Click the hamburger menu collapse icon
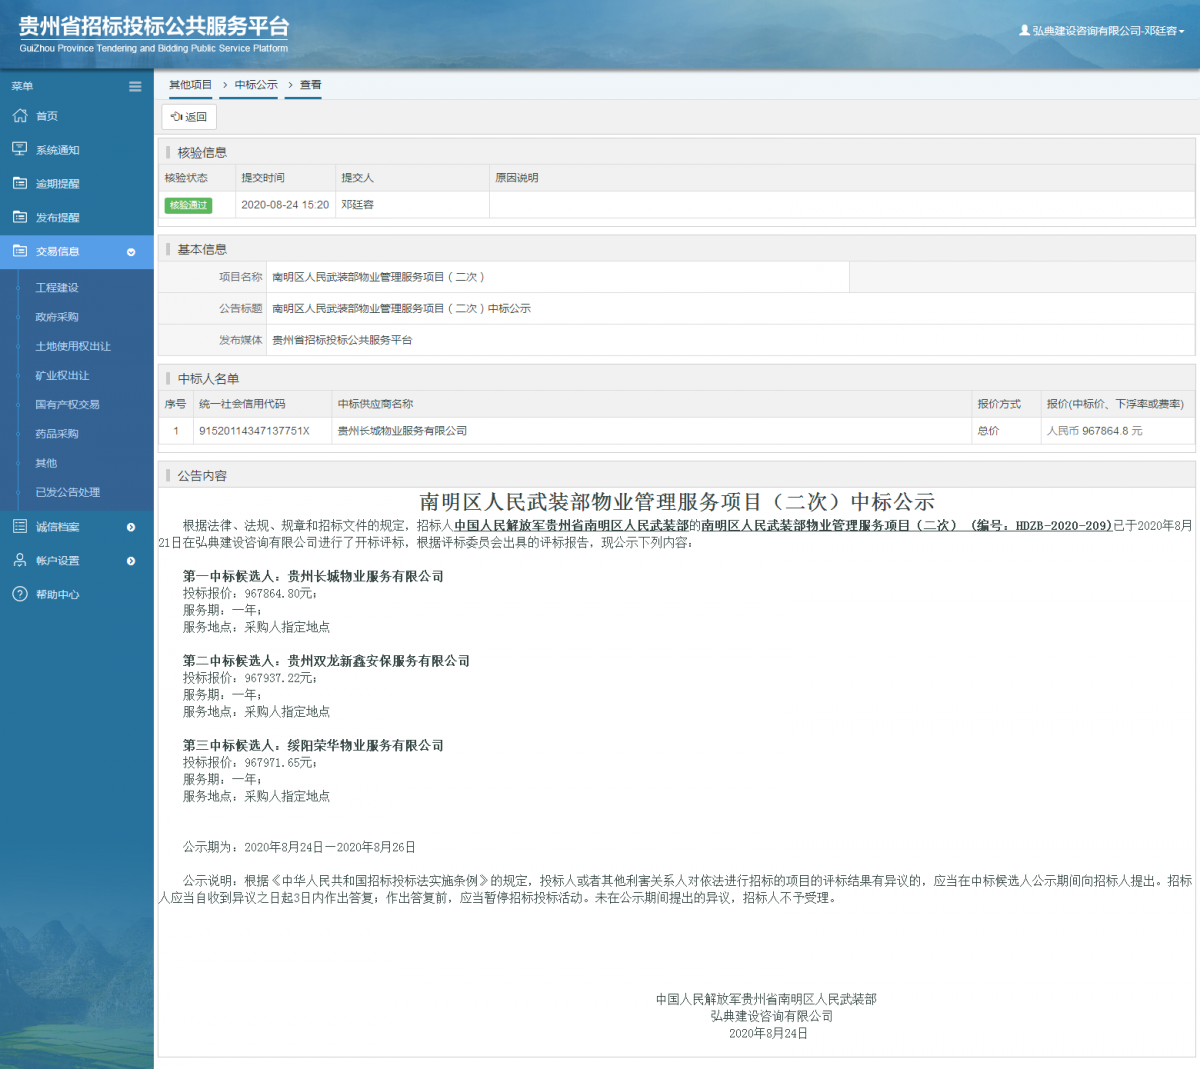 [x=135, y=86]
